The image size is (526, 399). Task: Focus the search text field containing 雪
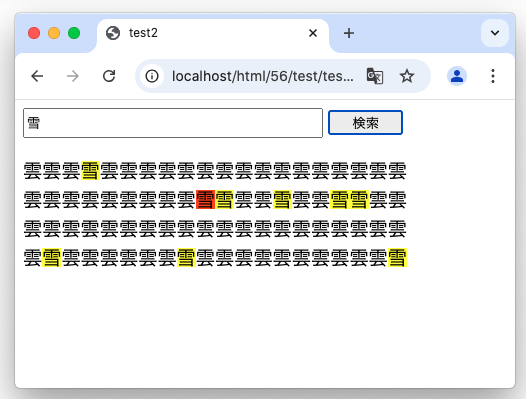click(173, 123)
